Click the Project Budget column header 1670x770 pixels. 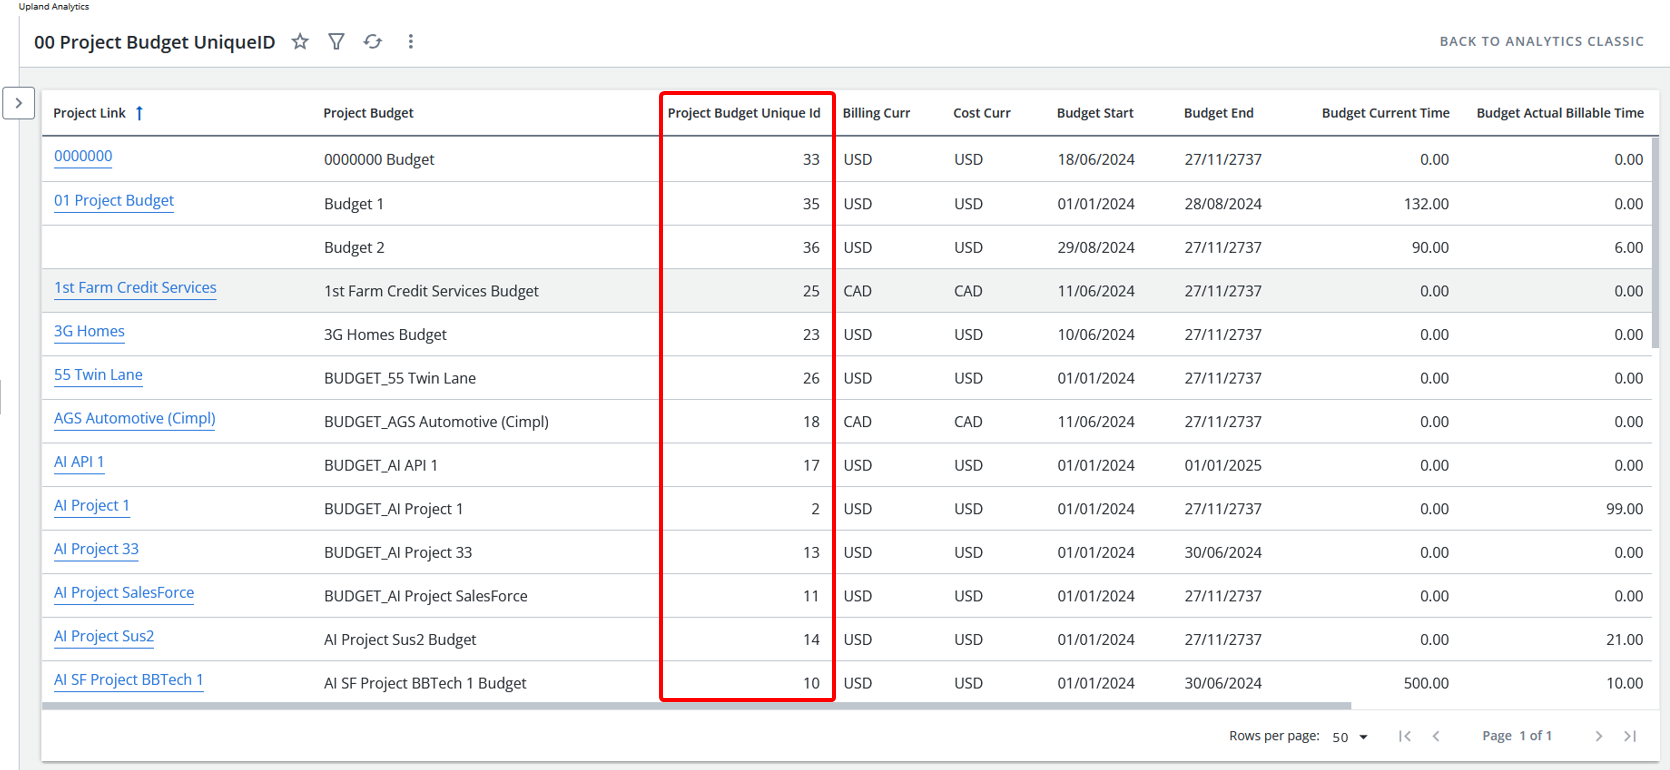pos(368,113)
